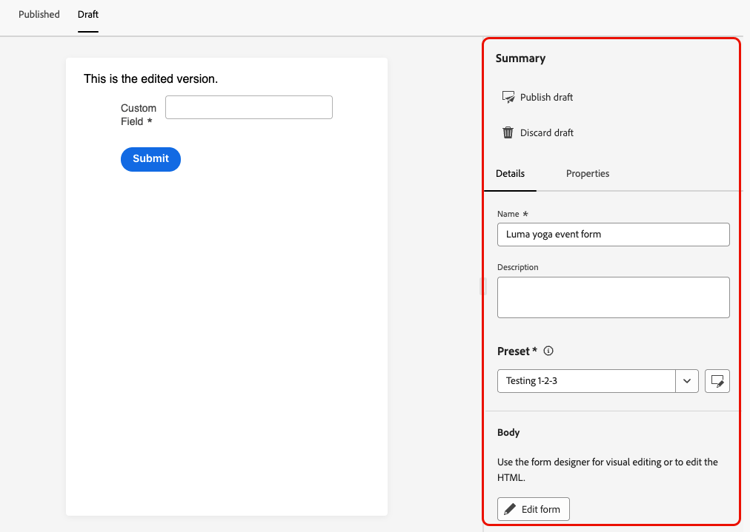Open the Details tab
This screenshot has height=532, width=750.
click(x=510, y=174)
